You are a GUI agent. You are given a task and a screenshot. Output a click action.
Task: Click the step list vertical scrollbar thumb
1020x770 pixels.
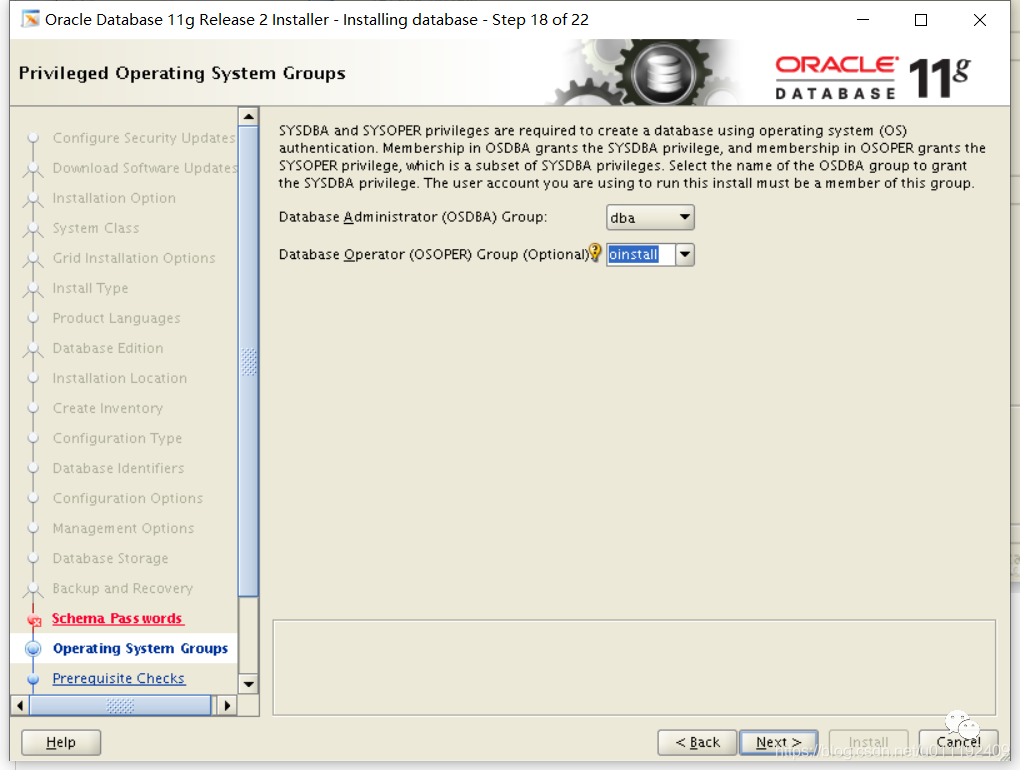coord(248,362)
